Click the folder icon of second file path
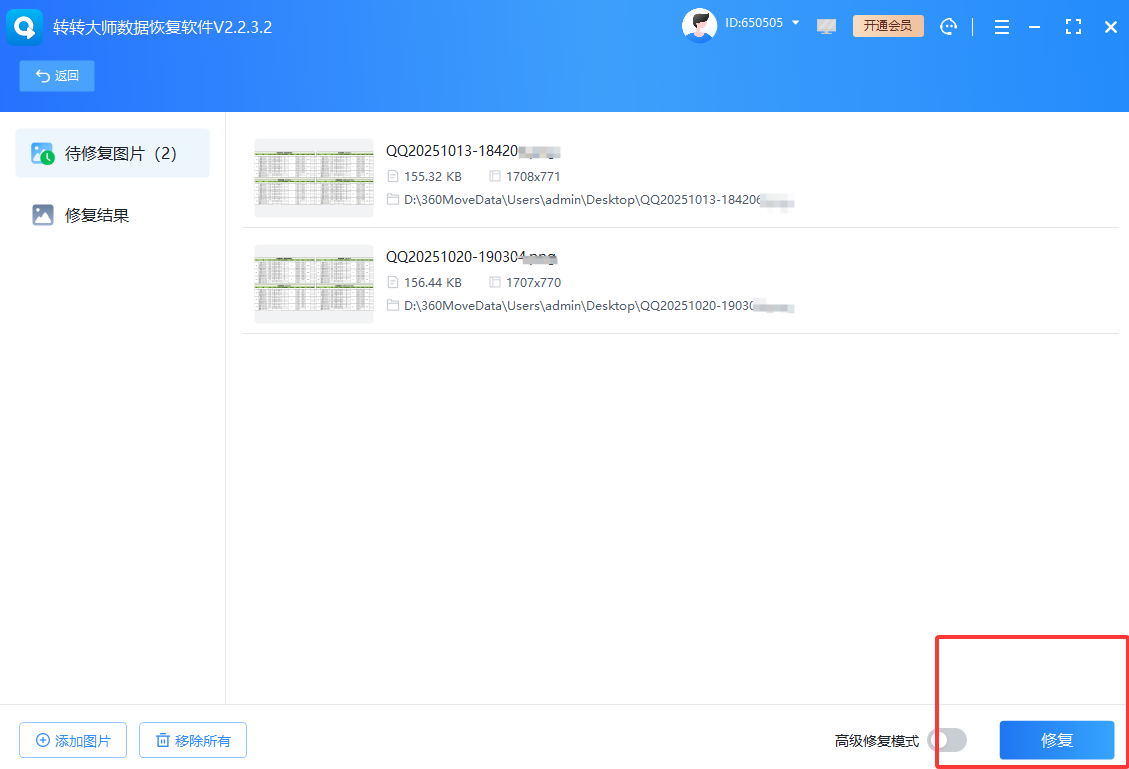 tap(393, 305)
